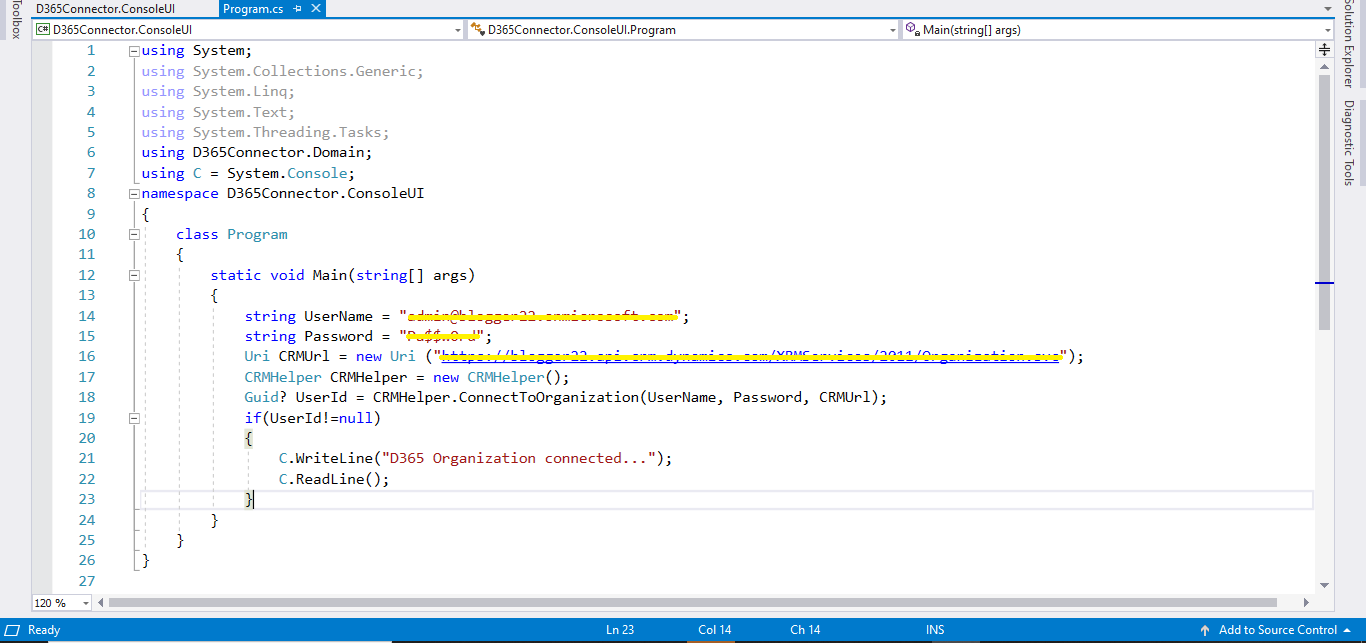Image resolution: width=1366 pixels, height=643 pixels.
Task: Open the 120% zoom level dropdown
Action: (84, 602)
